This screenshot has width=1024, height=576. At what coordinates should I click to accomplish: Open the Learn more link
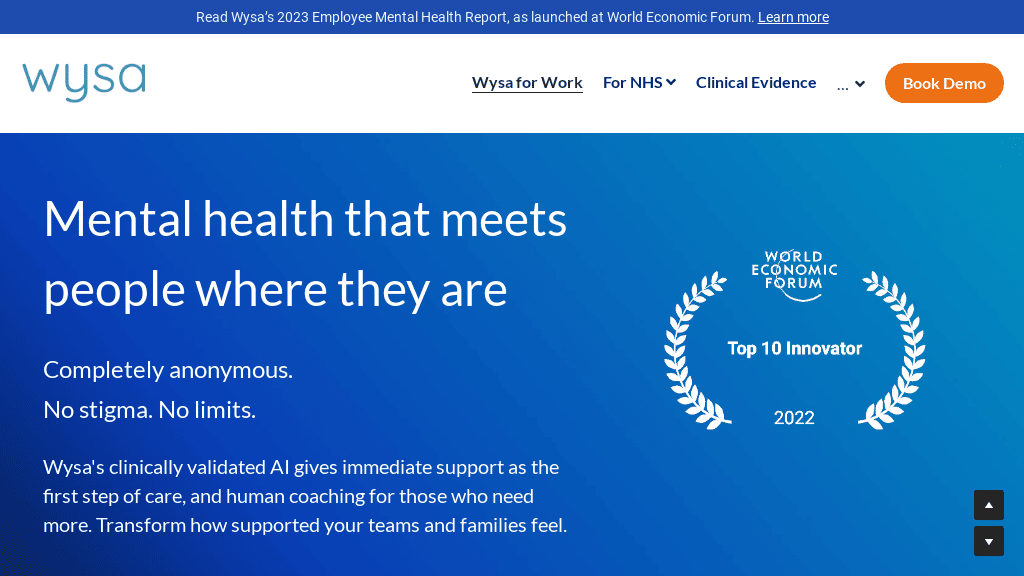coord(792,17)
